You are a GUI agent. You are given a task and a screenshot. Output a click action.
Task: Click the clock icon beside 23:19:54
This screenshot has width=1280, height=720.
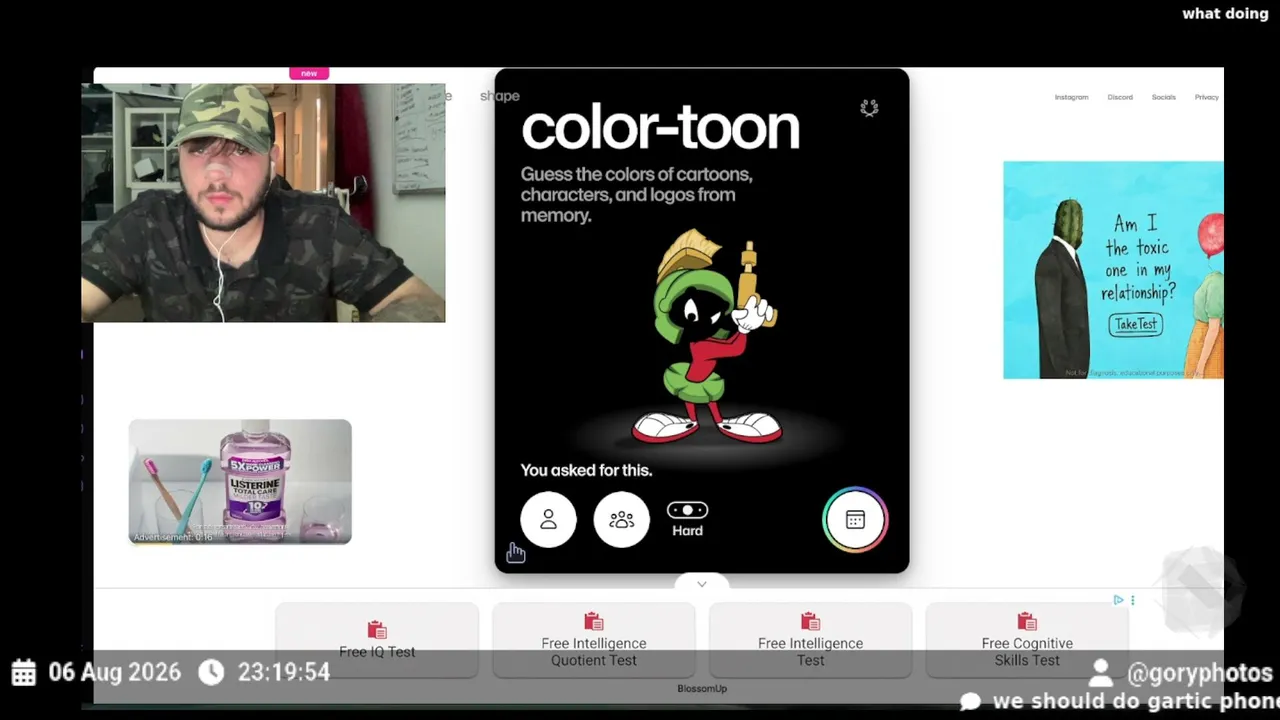pos(211,672)
